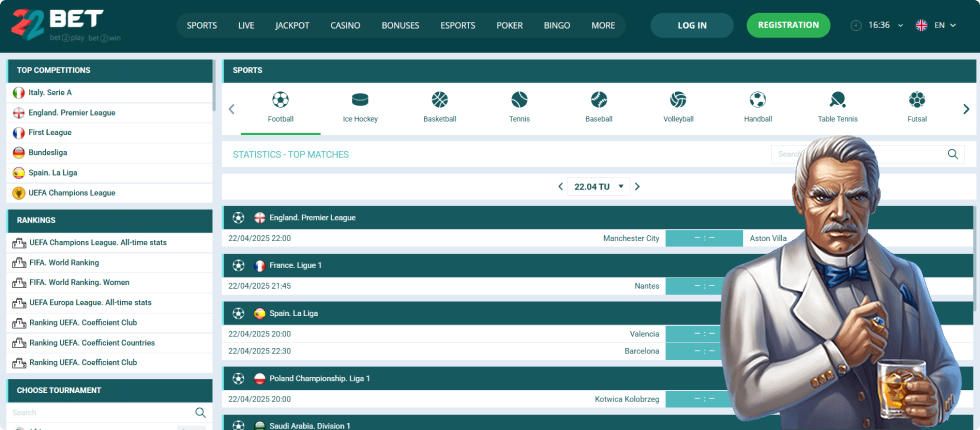Click the France flag in Ligue 1 header

(x=259, y=266)
